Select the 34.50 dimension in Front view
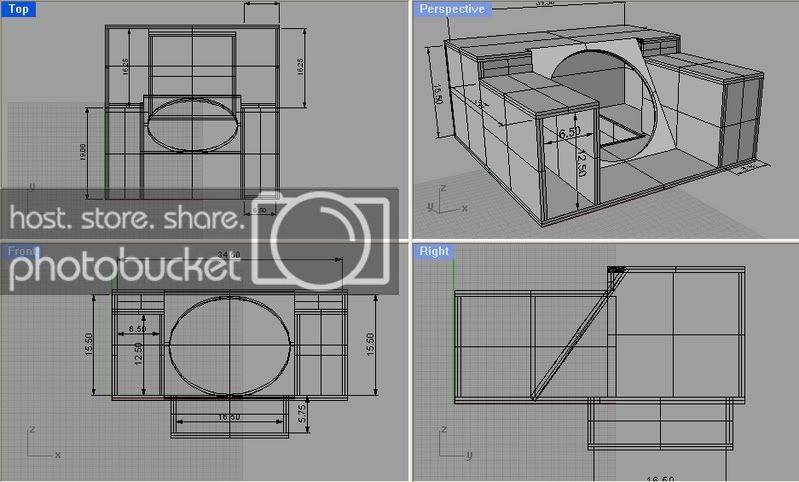The width and height of the screenshot is (799, 482). (x=229, y=254)
